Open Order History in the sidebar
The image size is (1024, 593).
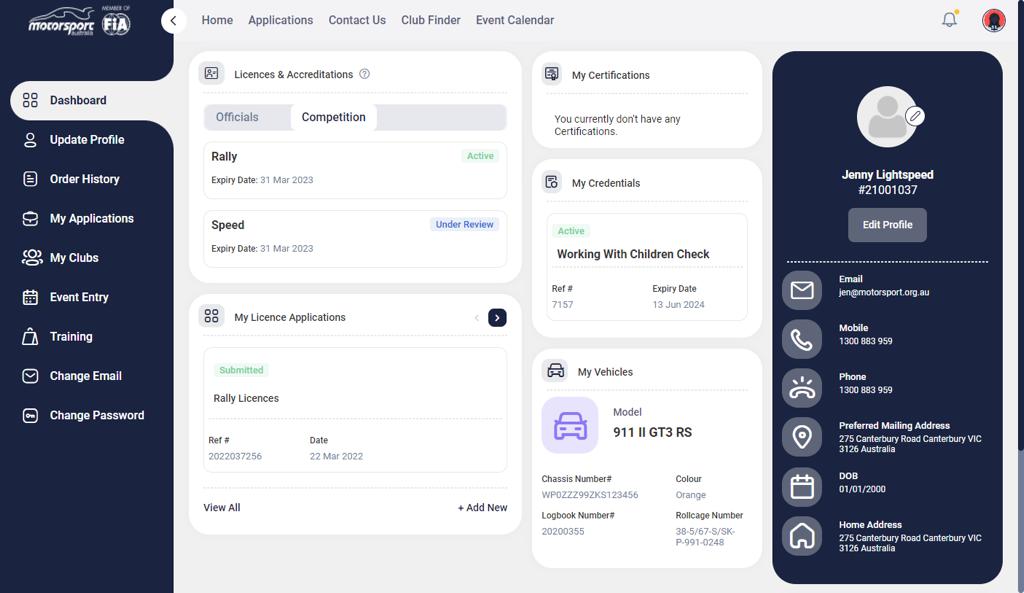(x=85, y=179)
